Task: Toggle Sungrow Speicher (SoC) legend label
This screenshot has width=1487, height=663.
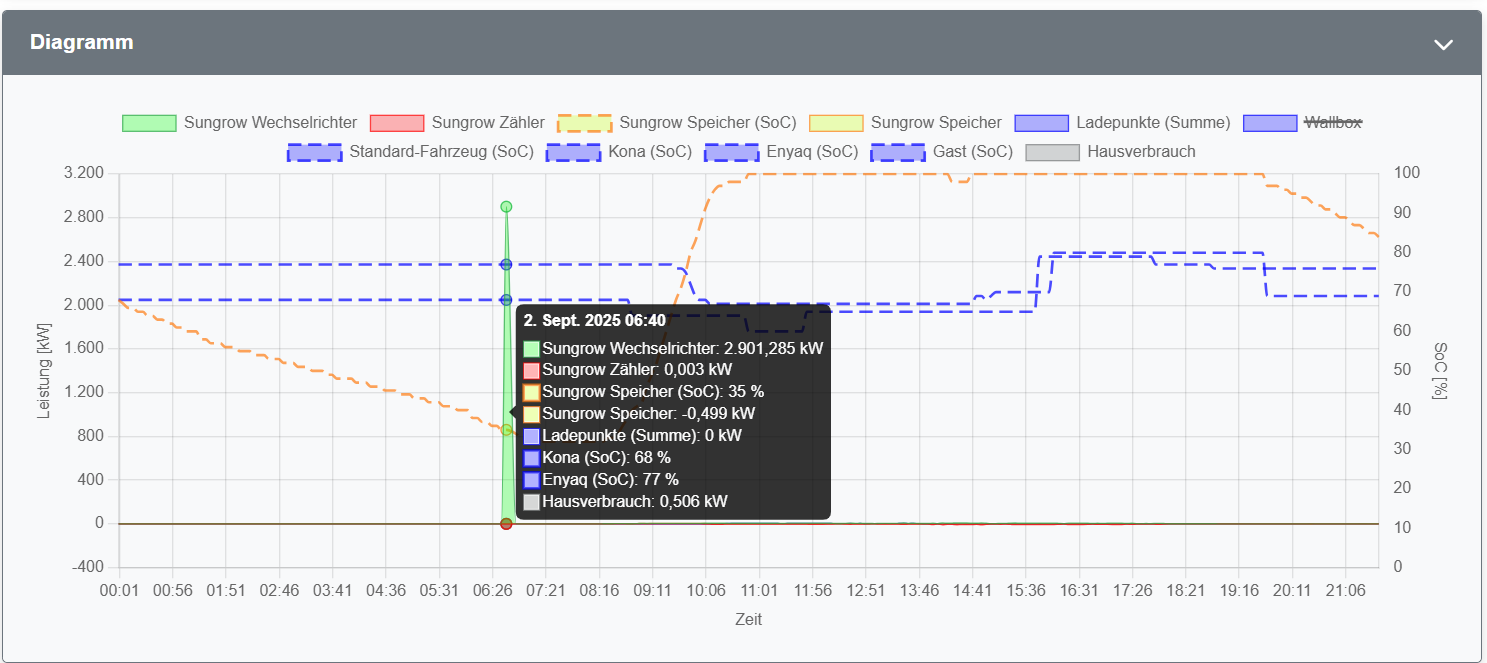Action: tap(707, 123)
